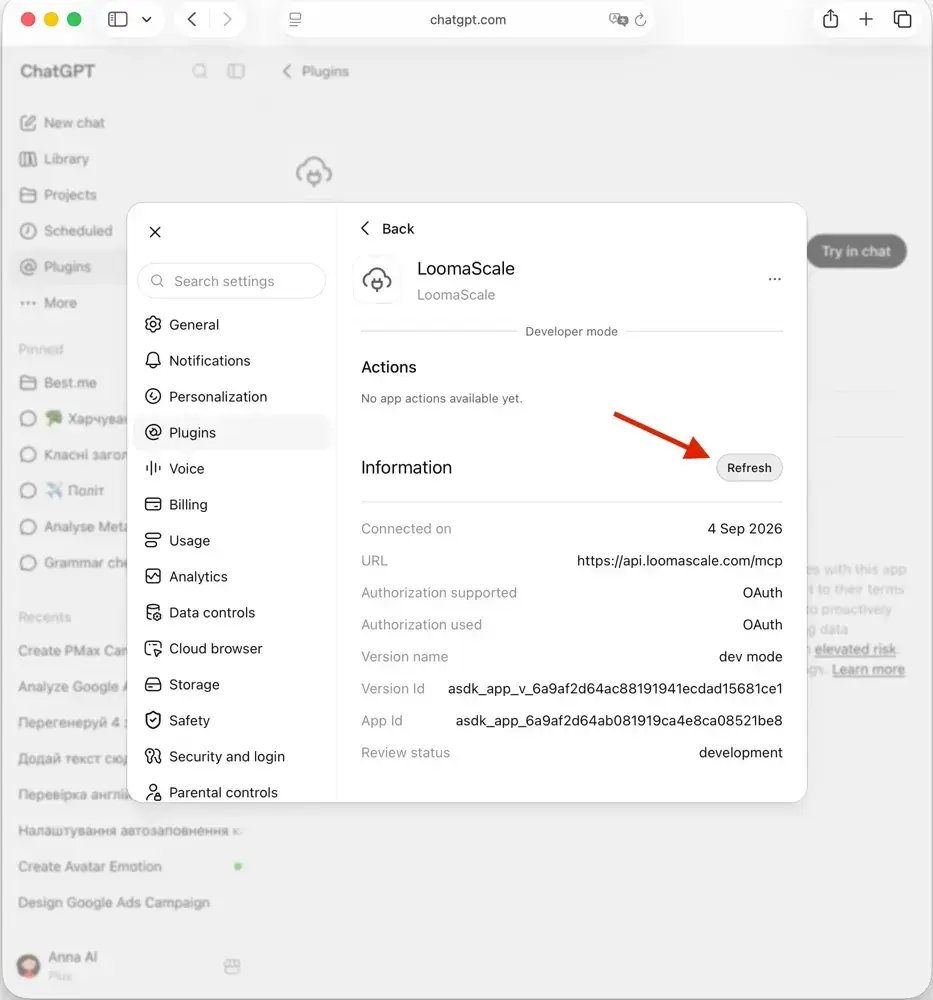Focus the Search settings field
Viewport: 933px width, 1000px height.
[x=231, y=281]
